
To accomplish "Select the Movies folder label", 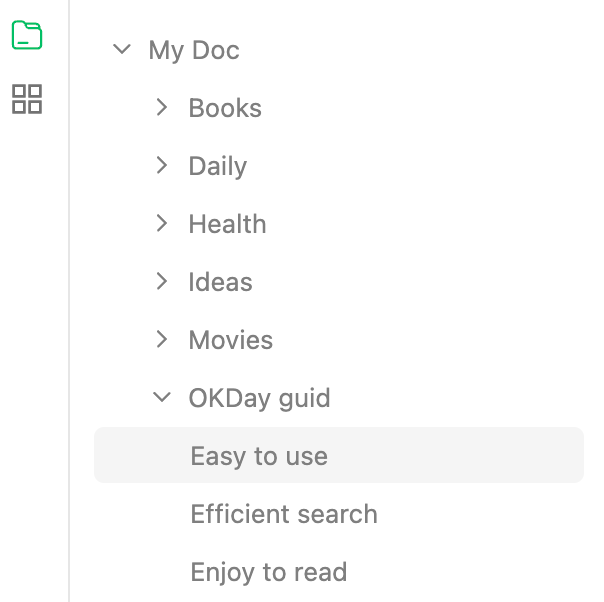I will click(x=230, y=340).
